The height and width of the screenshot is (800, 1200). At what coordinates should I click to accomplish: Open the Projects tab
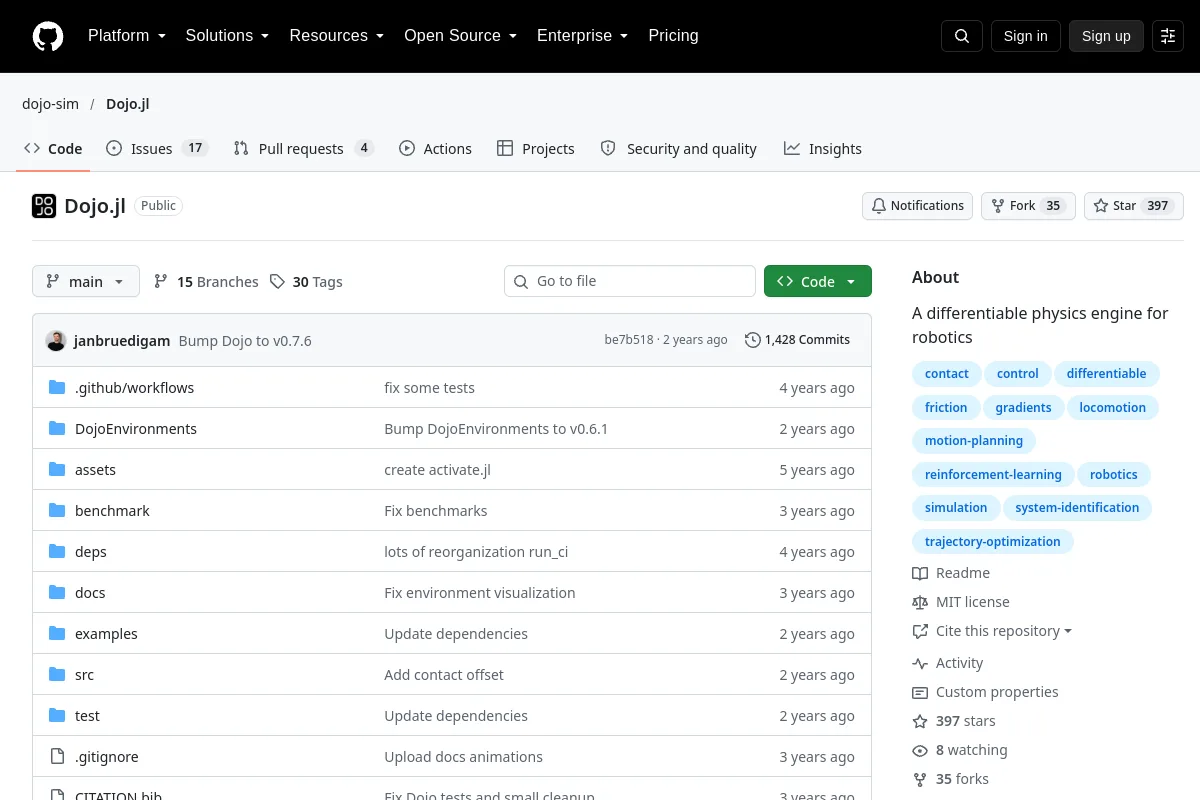point(536,149)
